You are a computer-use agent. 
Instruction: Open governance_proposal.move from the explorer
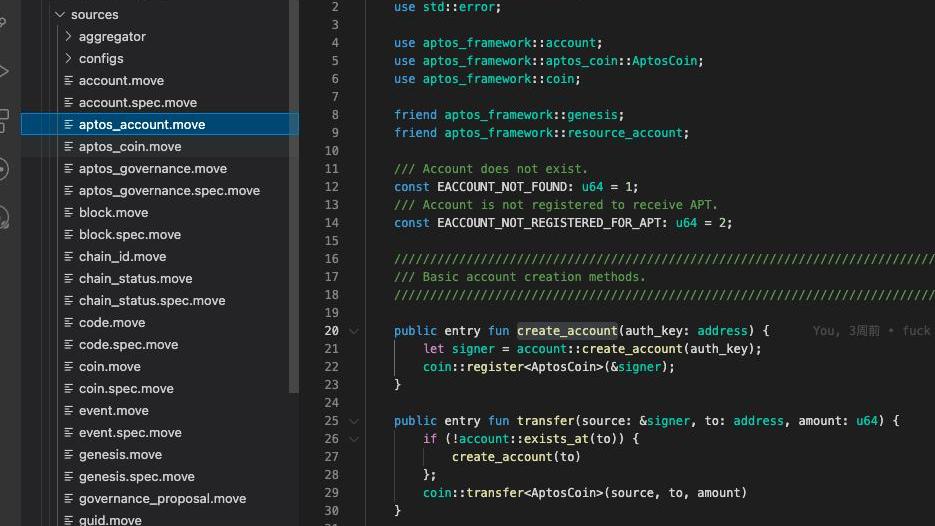coord(162,499)
